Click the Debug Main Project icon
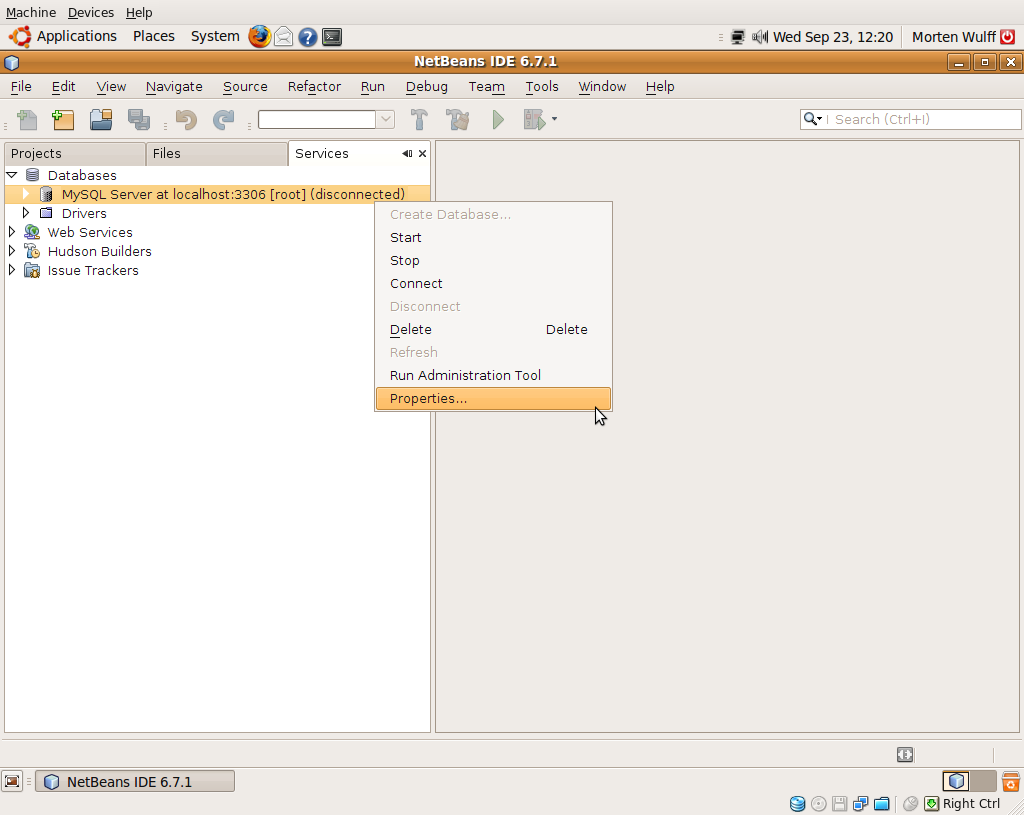This screenshot has height=815, width=1024. click(x=534, y=120)
